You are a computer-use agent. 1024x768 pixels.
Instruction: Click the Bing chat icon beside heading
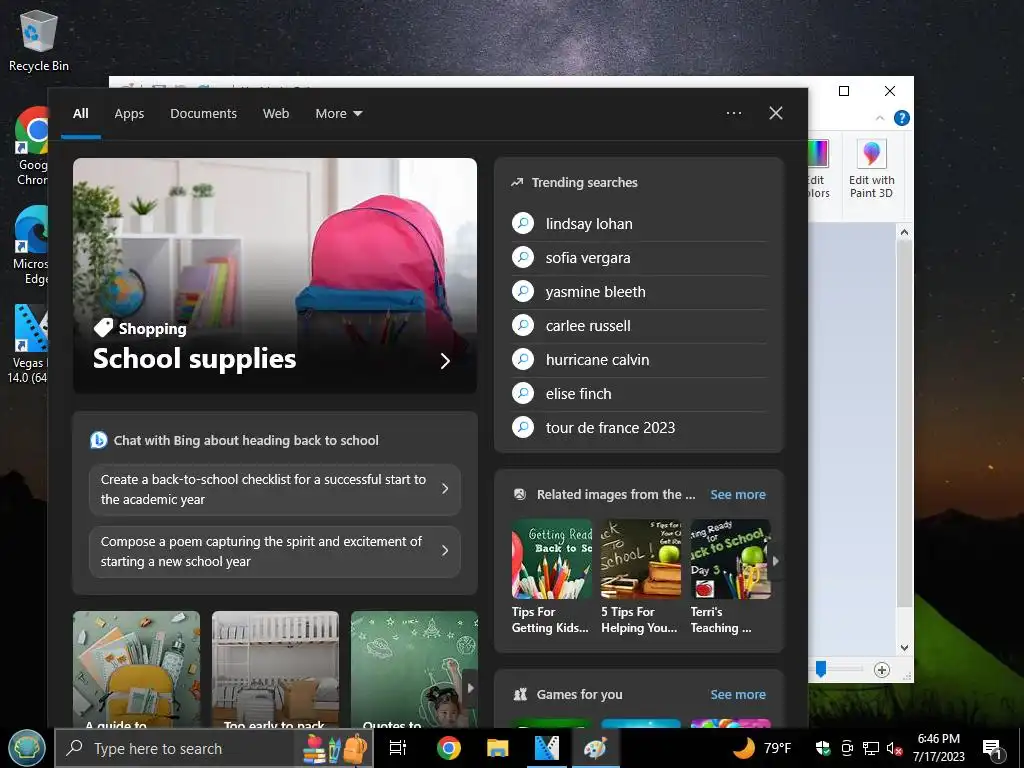tap(99, 440)
